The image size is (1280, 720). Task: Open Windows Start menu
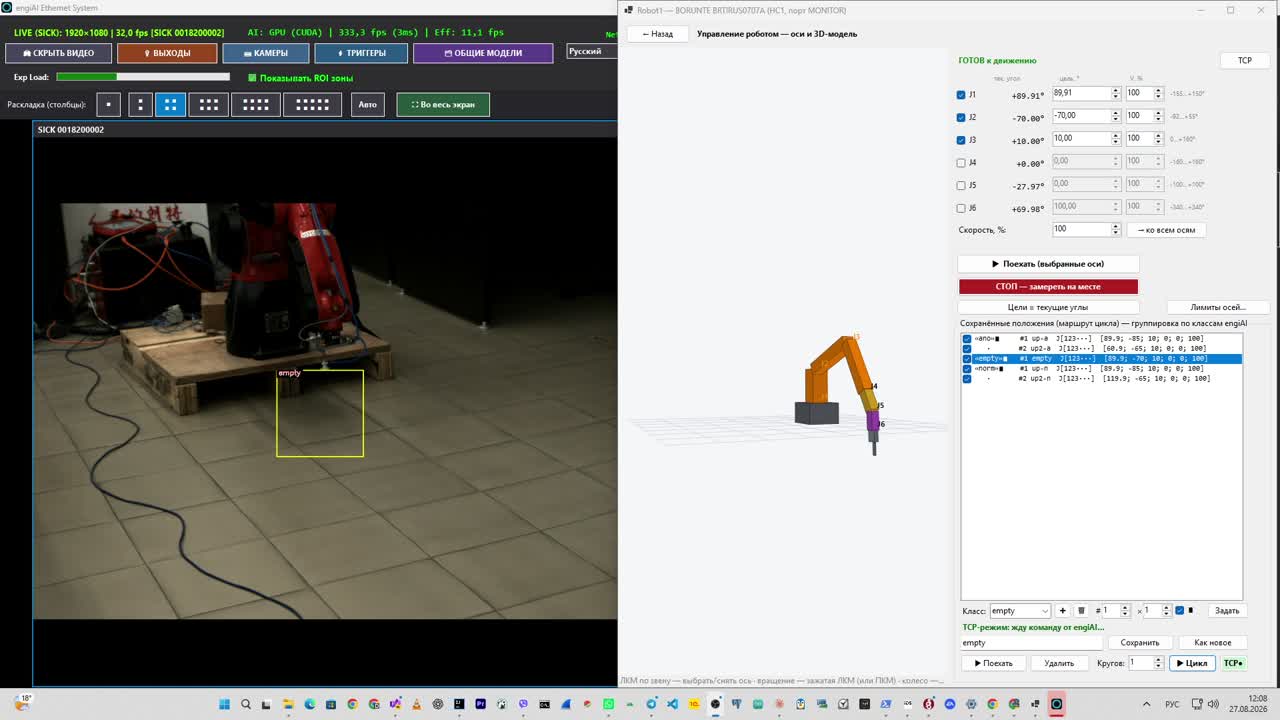225,704
